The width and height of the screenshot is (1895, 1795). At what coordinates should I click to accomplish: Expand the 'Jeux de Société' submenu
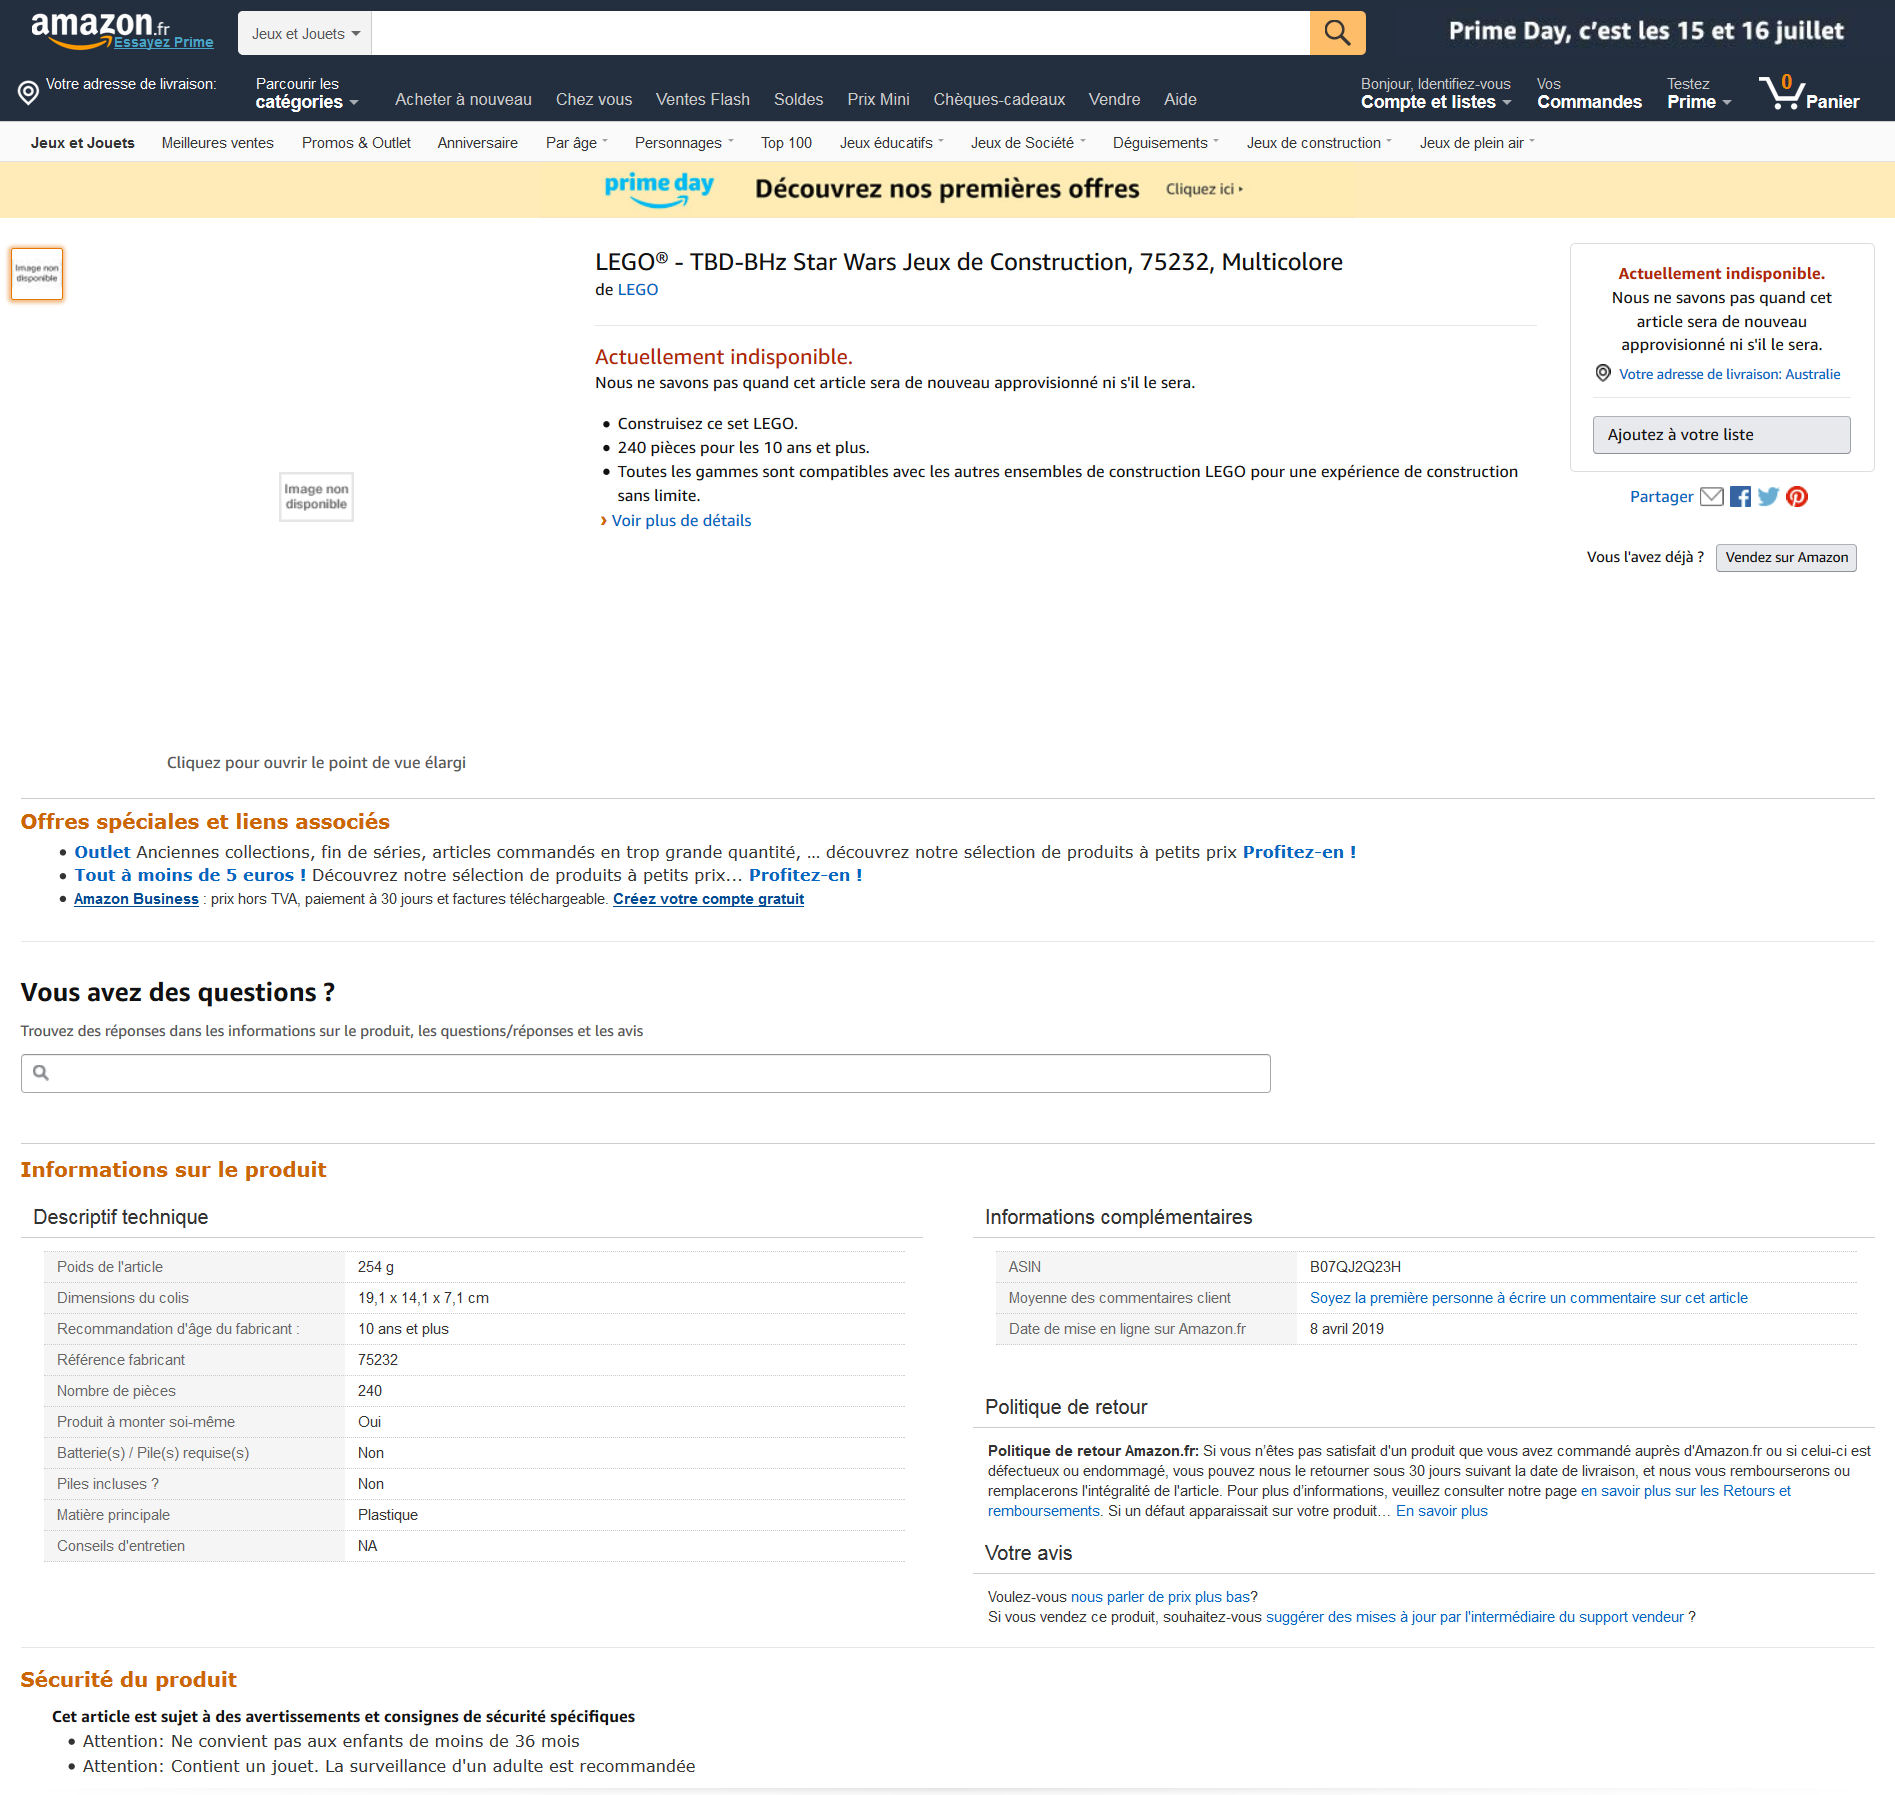(1028, 143)
